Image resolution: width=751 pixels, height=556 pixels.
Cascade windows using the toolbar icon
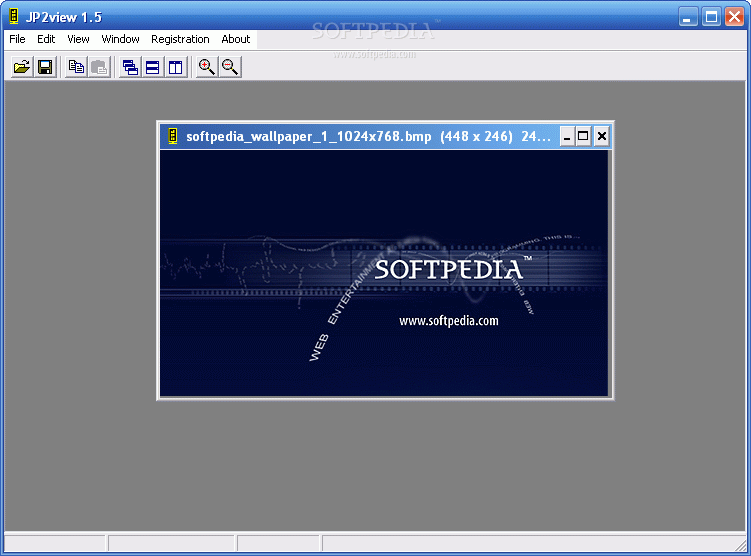point(130,67)
